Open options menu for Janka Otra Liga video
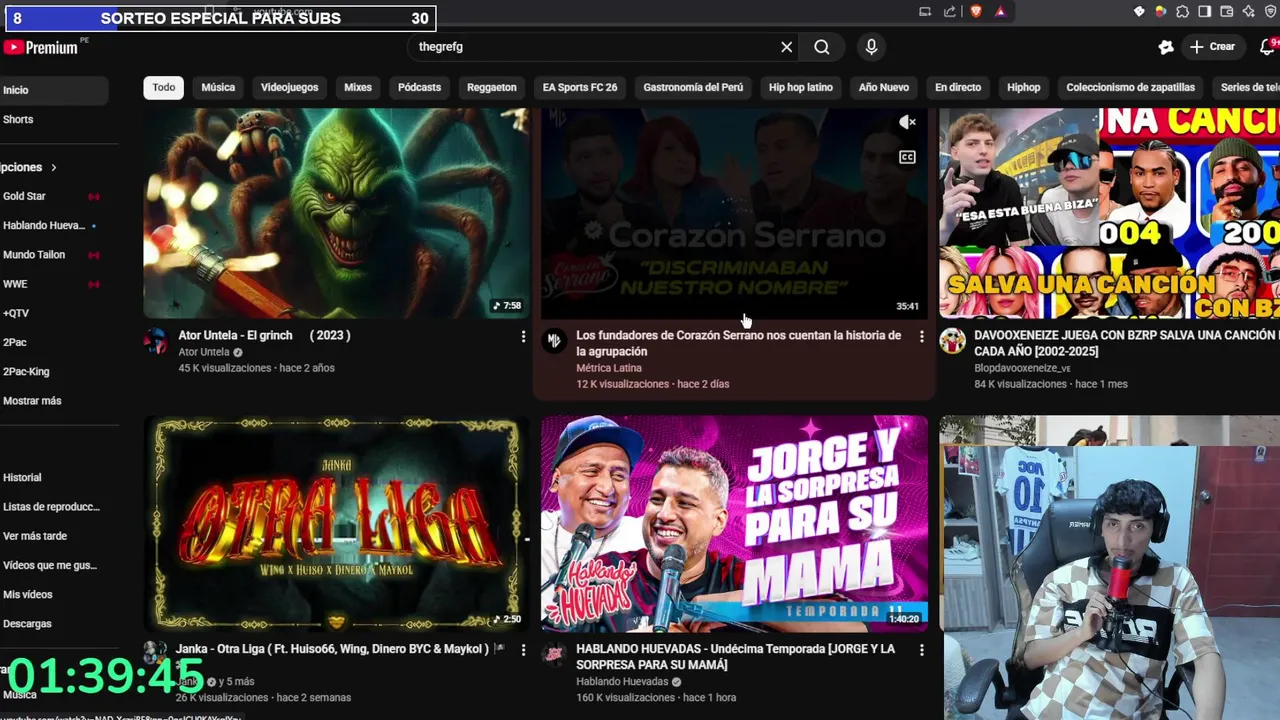1280x720 pixels. (x=523, y=651)
